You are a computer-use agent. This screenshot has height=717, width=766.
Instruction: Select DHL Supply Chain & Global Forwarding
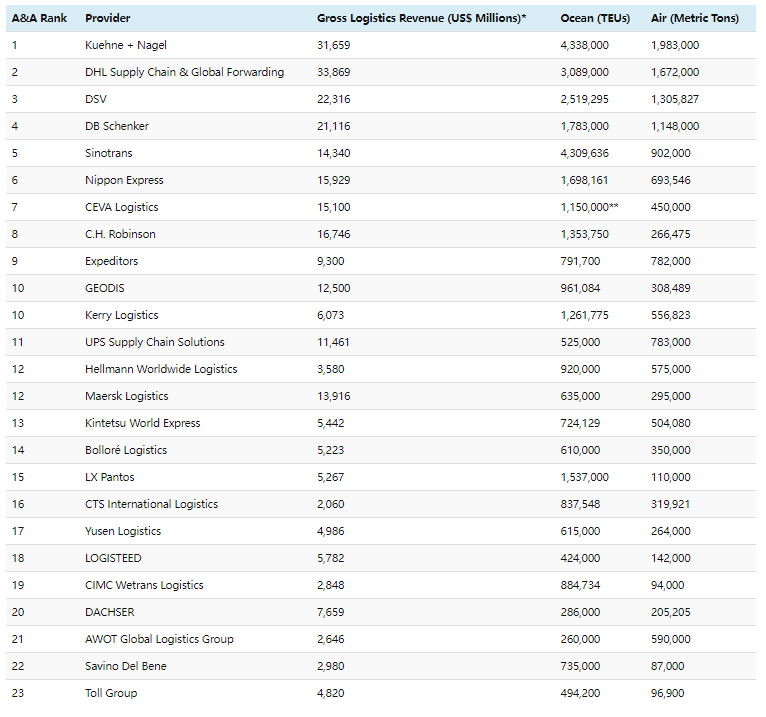tap(185, 73)
